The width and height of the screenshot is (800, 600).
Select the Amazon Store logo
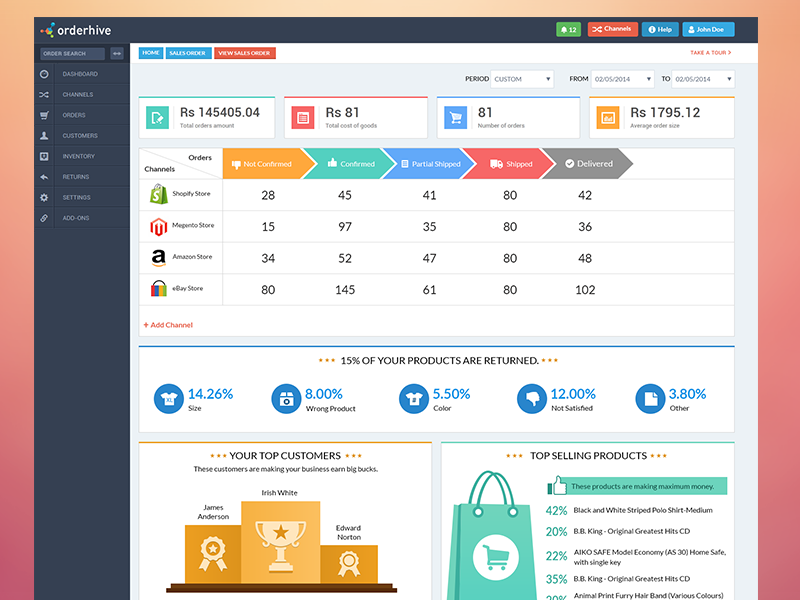159,258
